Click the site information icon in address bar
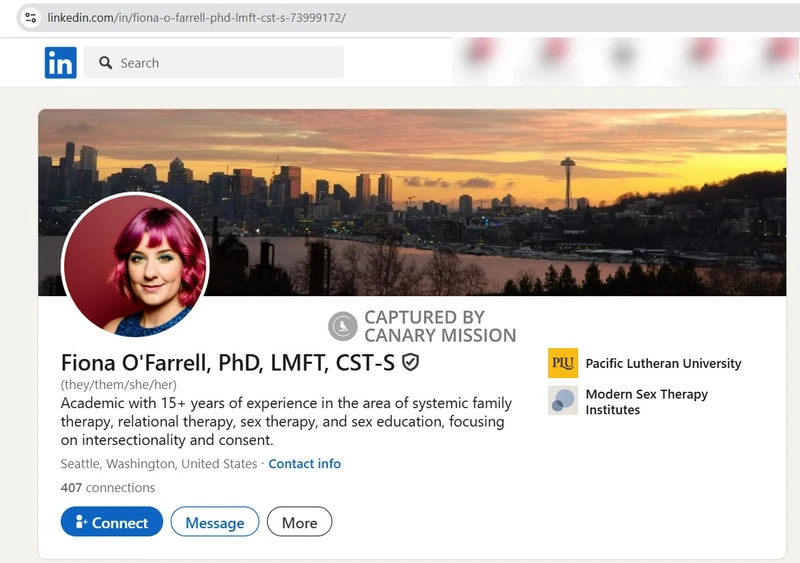The height and width of the screenshot is (563, 800). pyautogui.click(x=30, y=18)
